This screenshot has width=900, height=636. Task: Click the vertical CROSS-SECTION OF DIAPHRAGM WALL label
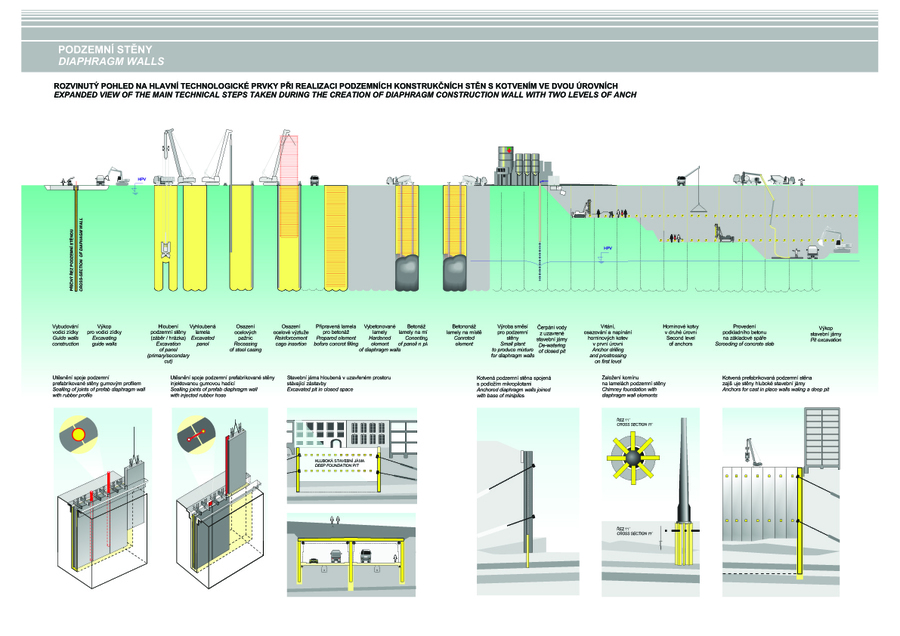(81, 254)
